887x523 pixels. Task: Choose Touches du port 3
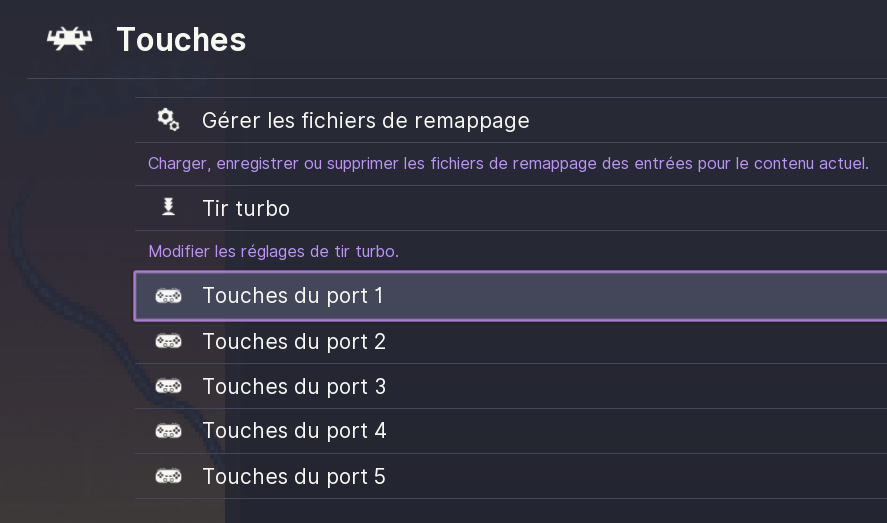click(x=294, y=387)
